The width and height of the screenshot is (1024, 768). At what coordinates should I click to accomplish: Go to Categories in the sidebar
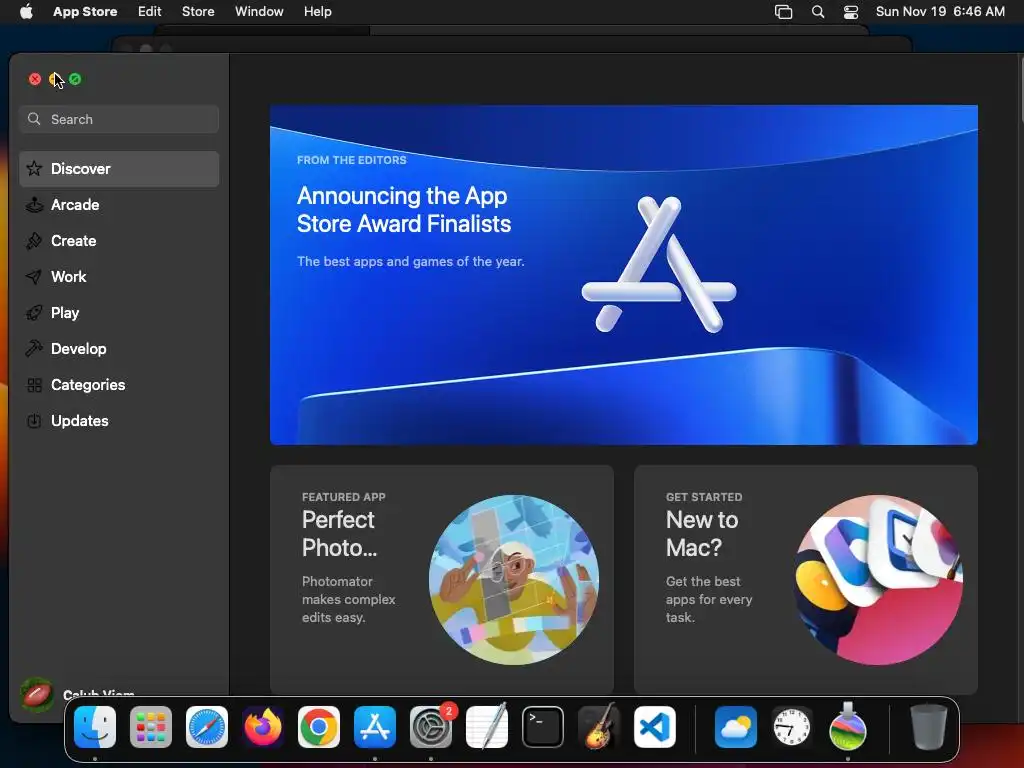pyautogui.click(x=119, y=385)
